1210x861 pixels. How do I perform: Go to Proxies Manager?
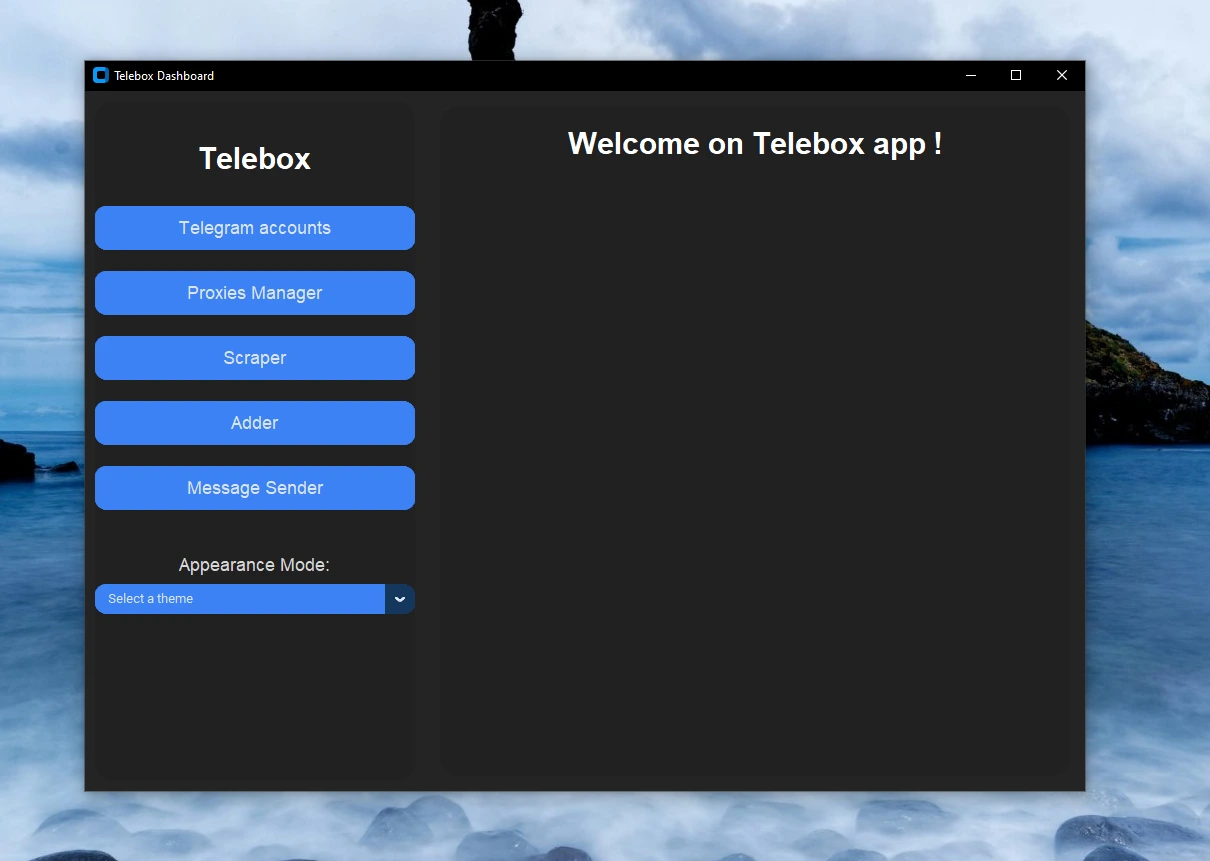point(255,293)
